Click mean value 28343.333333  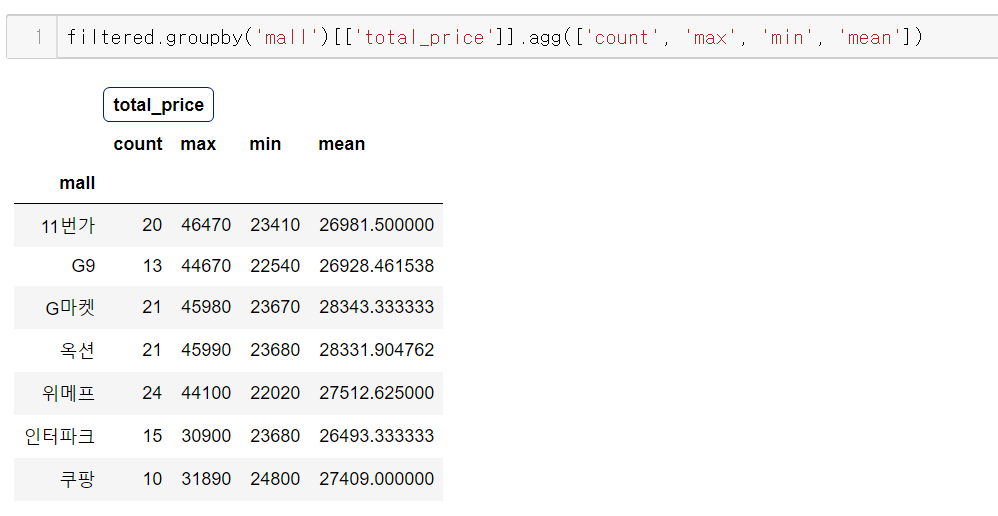tap(377, 307)
